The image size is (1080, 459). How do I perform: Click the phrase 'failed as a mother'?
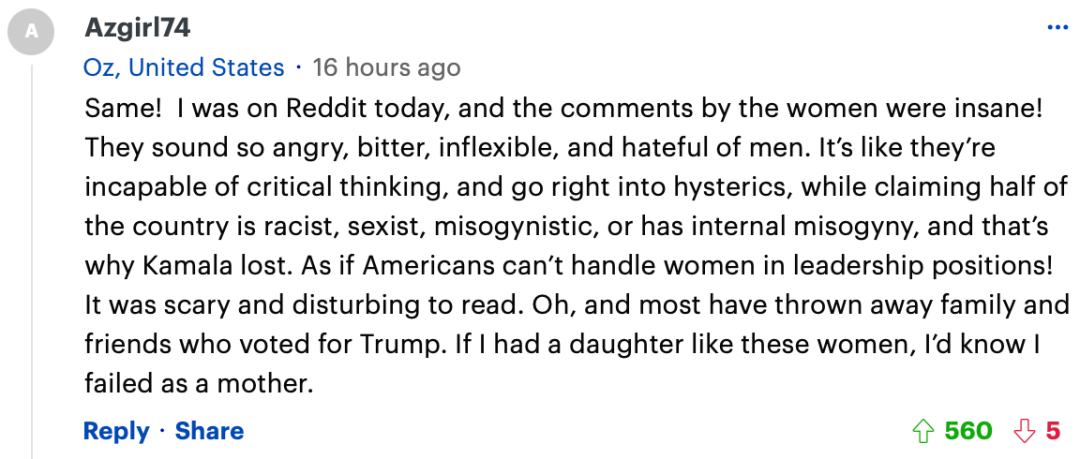click(199, 383)
